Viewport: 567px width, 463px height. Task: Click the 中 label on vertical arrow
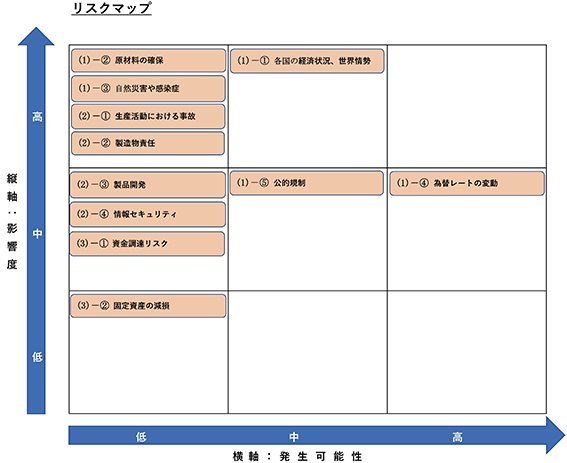pyautogui.click(x=37, y=234)
